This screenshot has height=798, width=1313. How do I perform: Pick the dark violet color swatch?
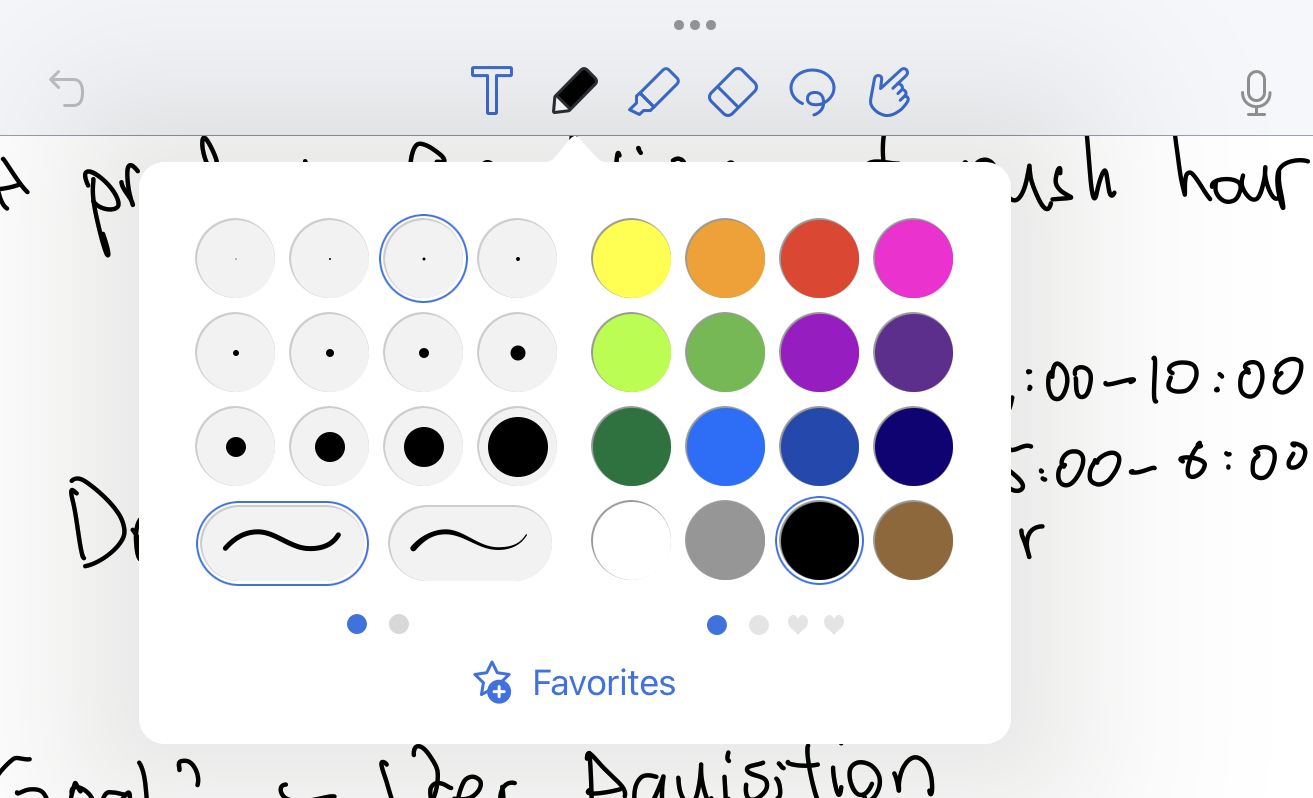(913, 353)
